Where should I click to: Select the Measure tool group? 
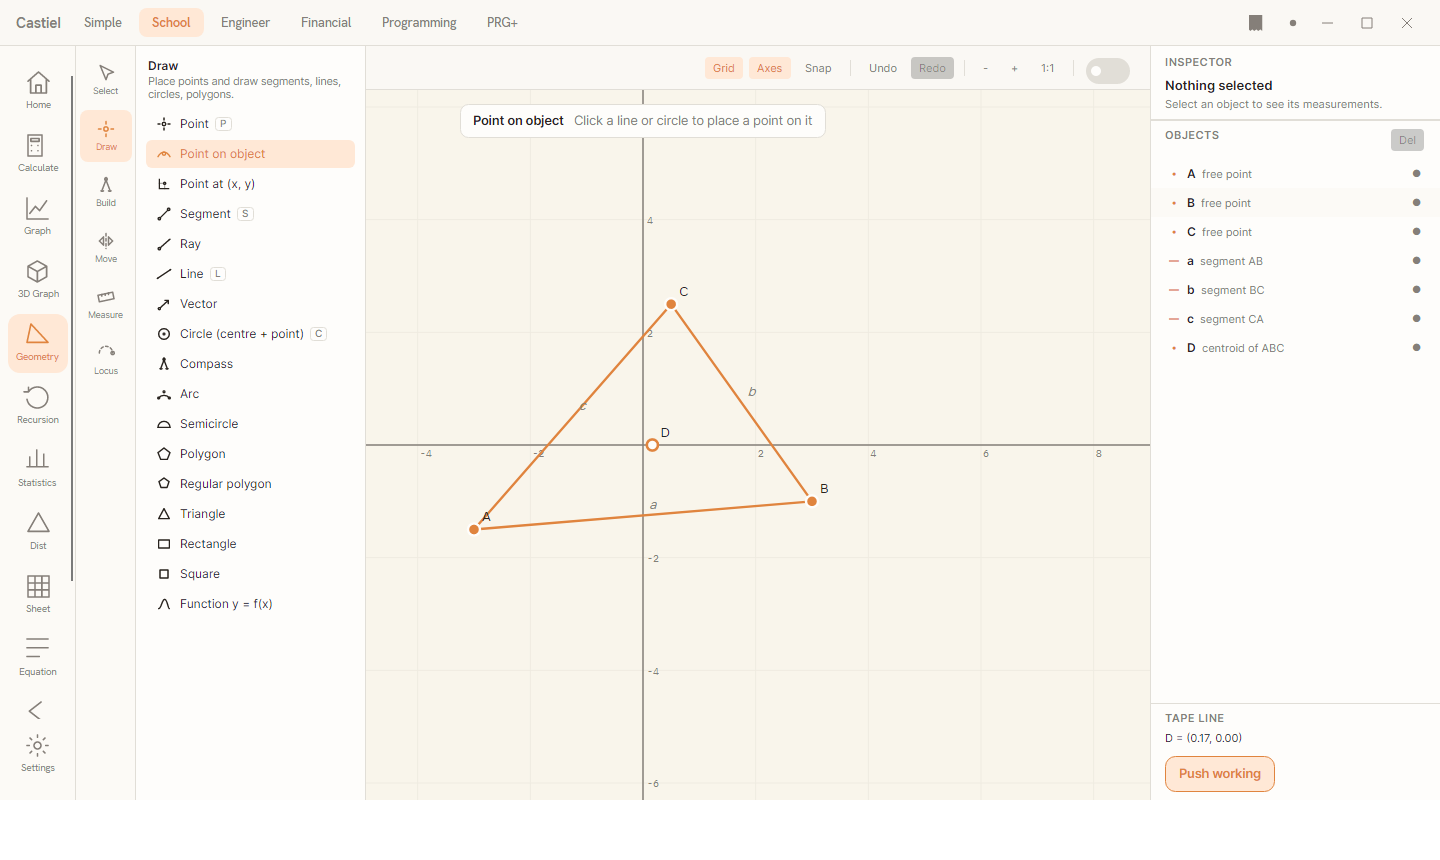(x=106, y=304)
